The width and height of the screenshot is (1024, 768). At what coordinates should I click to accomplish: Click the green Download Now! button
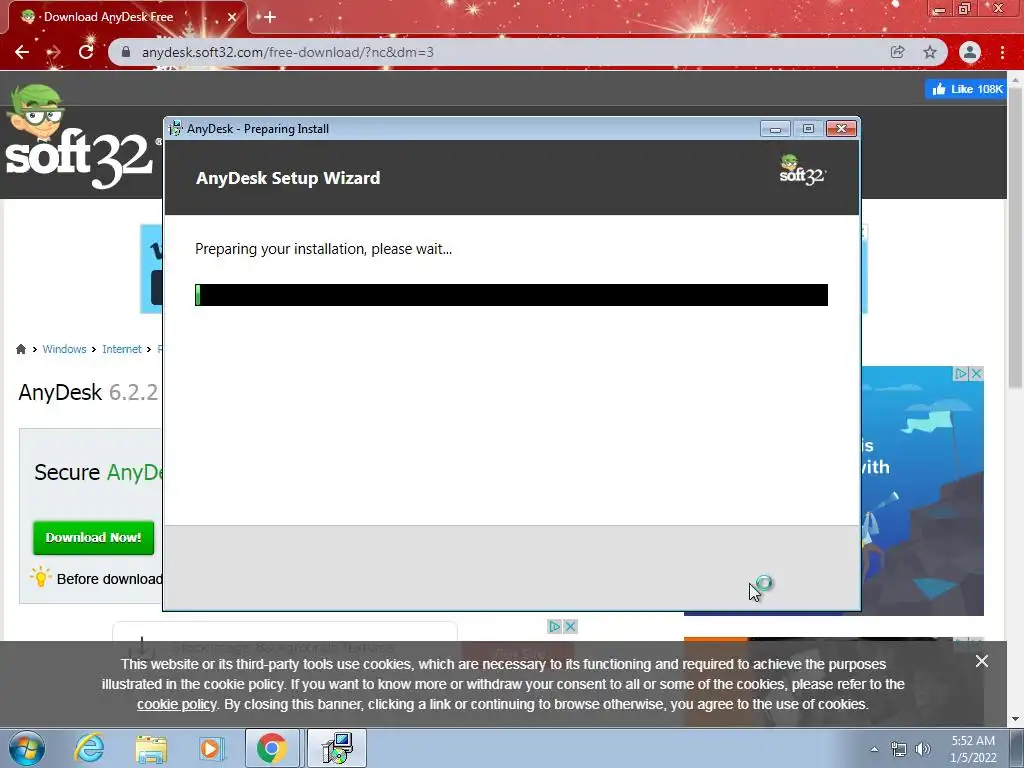tap(93, 537)
